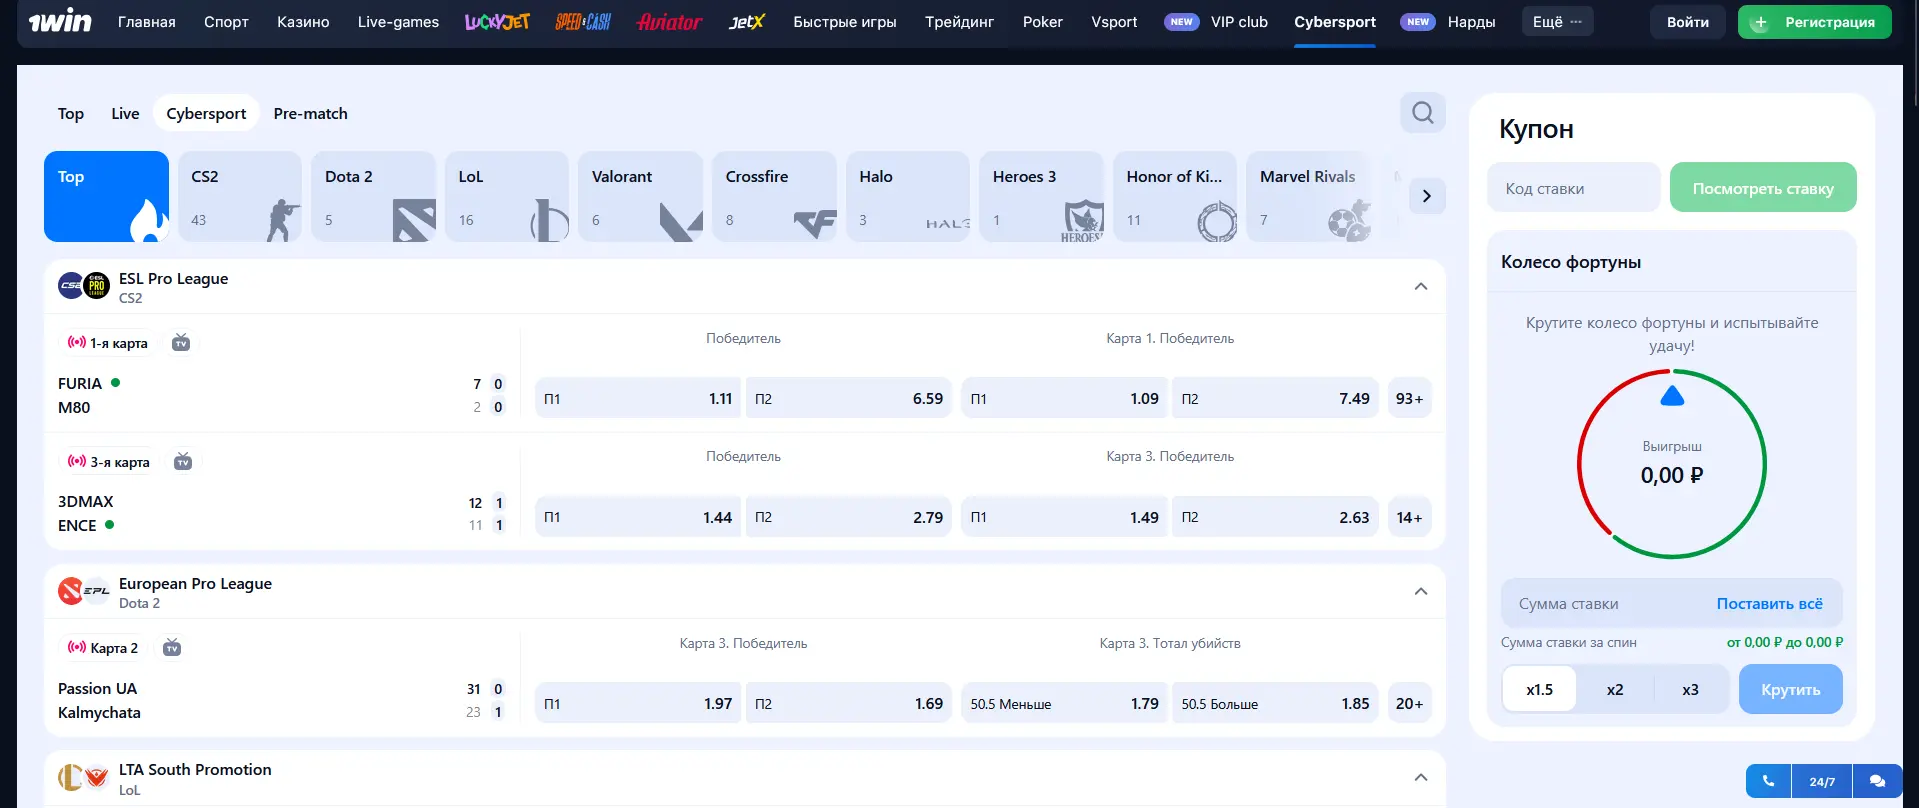This screenshot has height=808, width=1919.
Task: Open the Ещё more menu dropdown
Action: tap(1557, 22)
